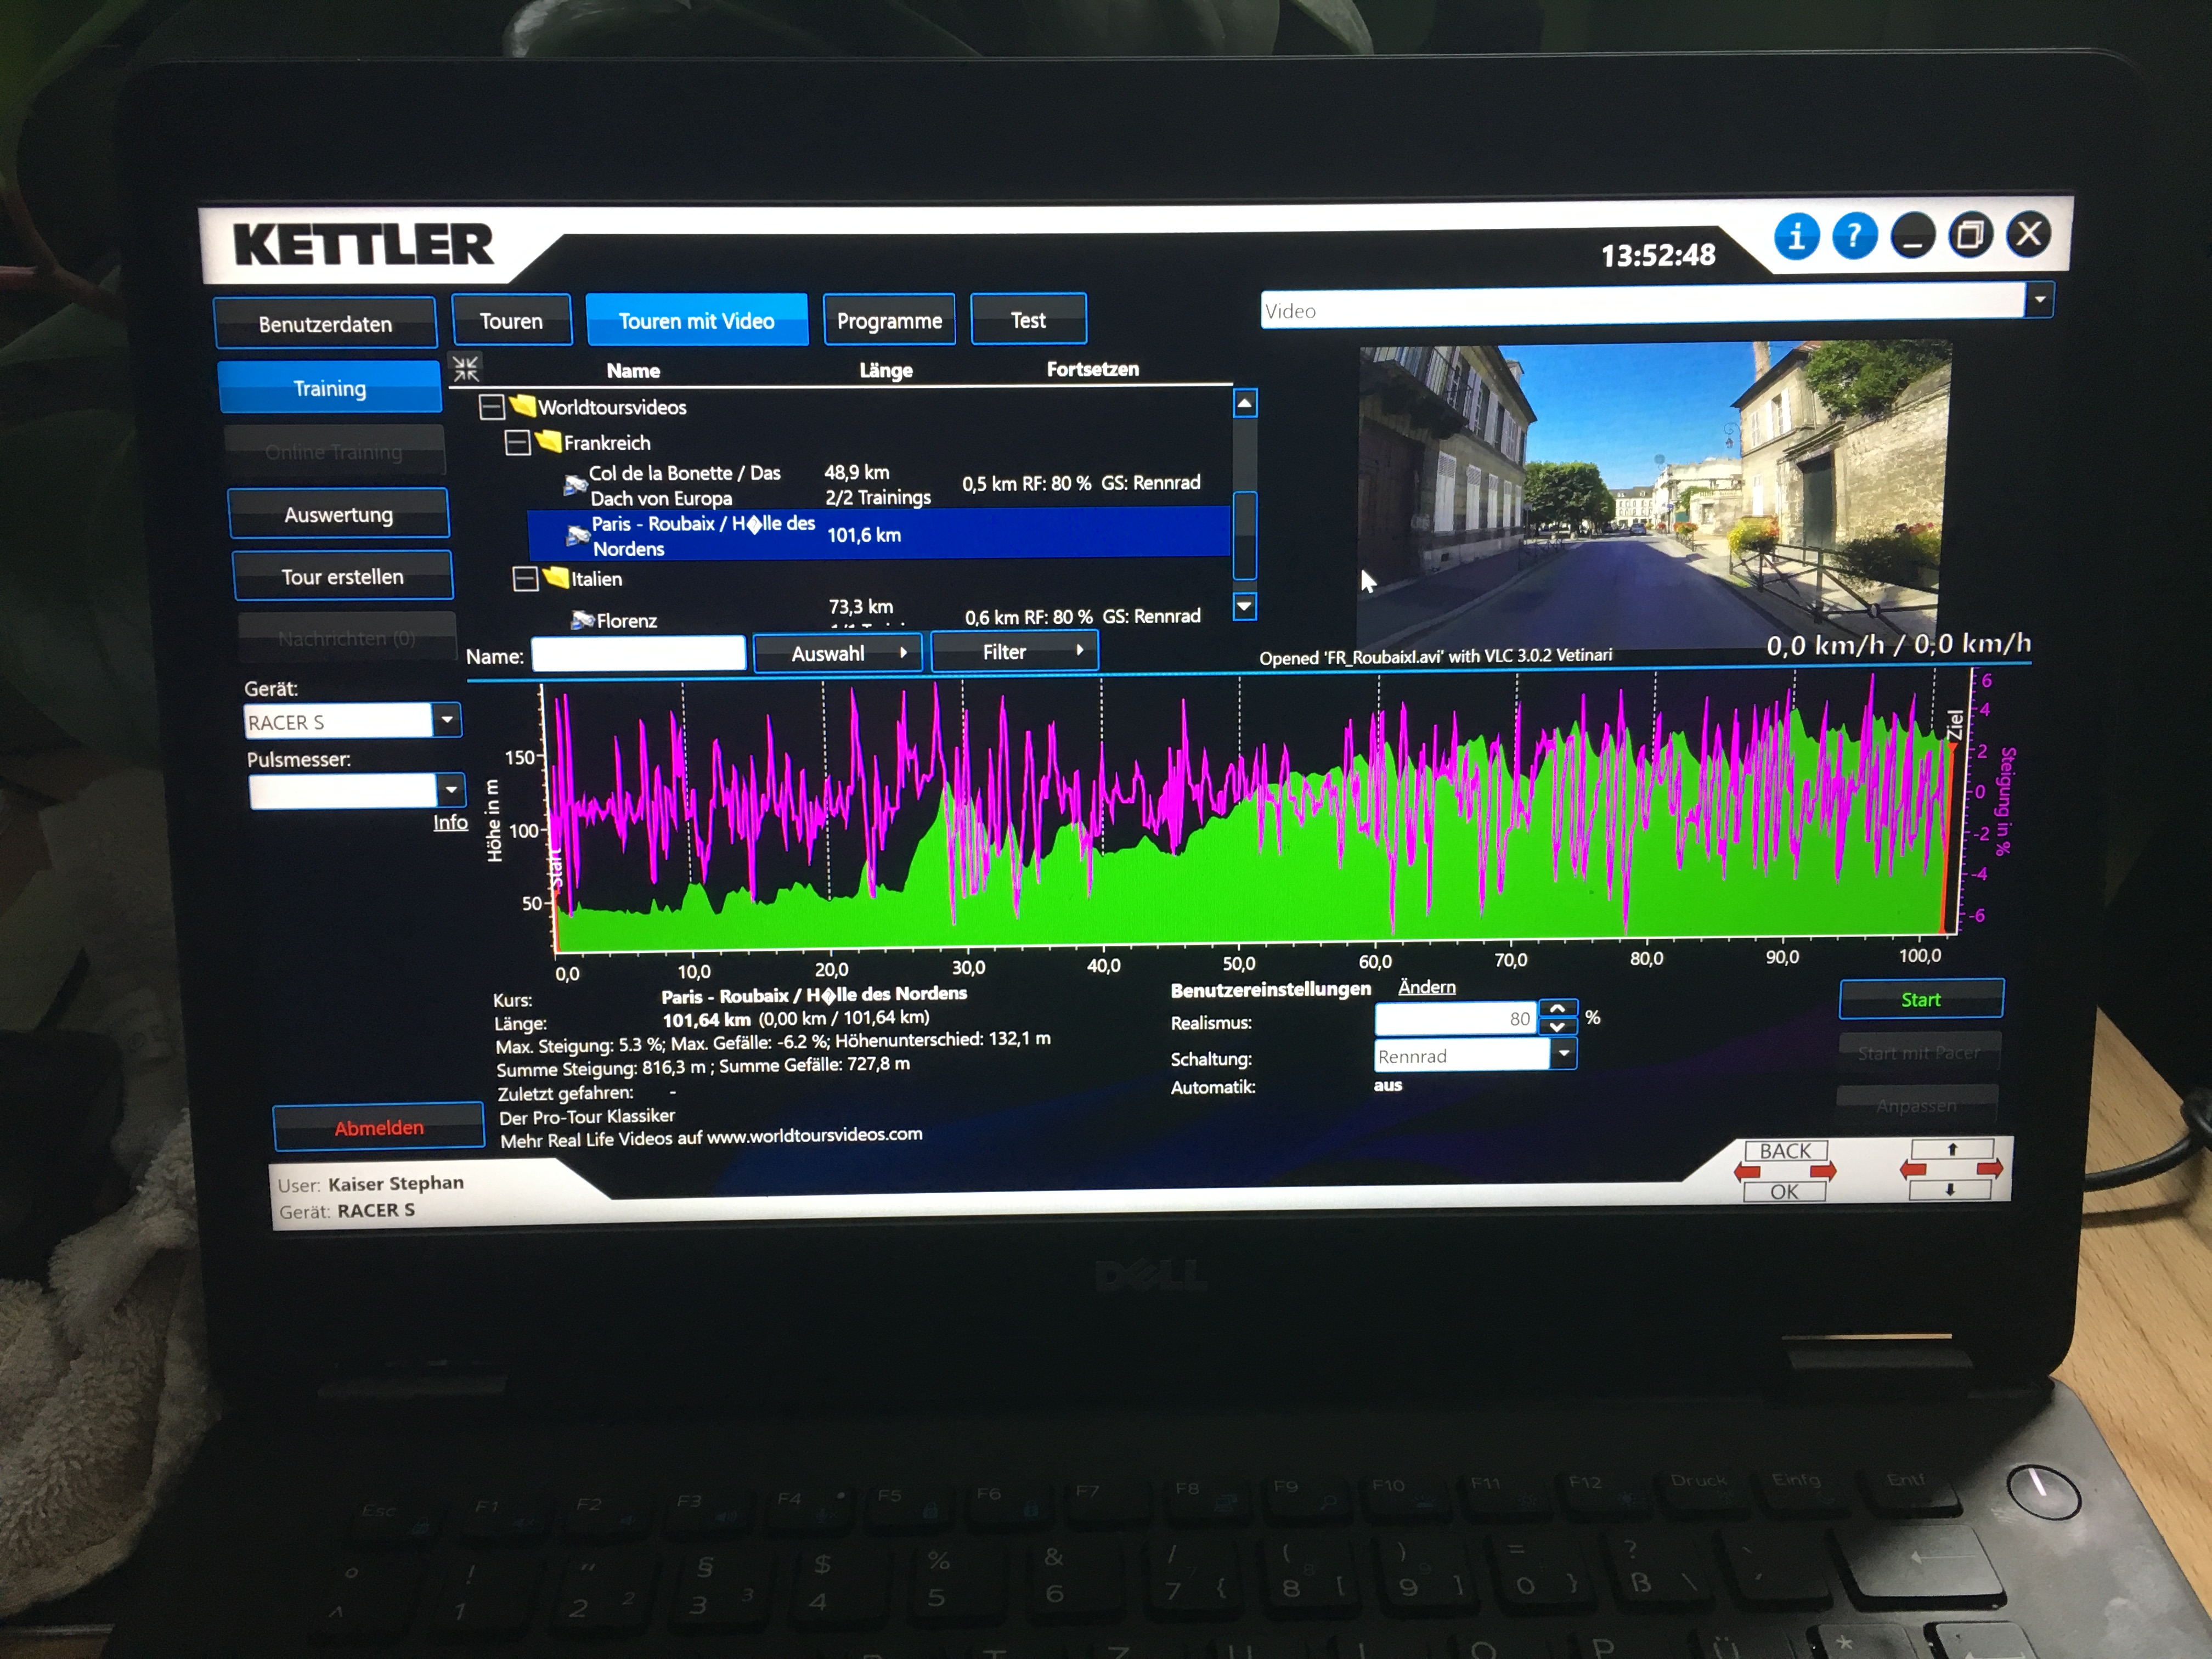This screenshot has height=1659, width=2212.
Task: Open the info icon in title bar
Action: click(1797, 238)
